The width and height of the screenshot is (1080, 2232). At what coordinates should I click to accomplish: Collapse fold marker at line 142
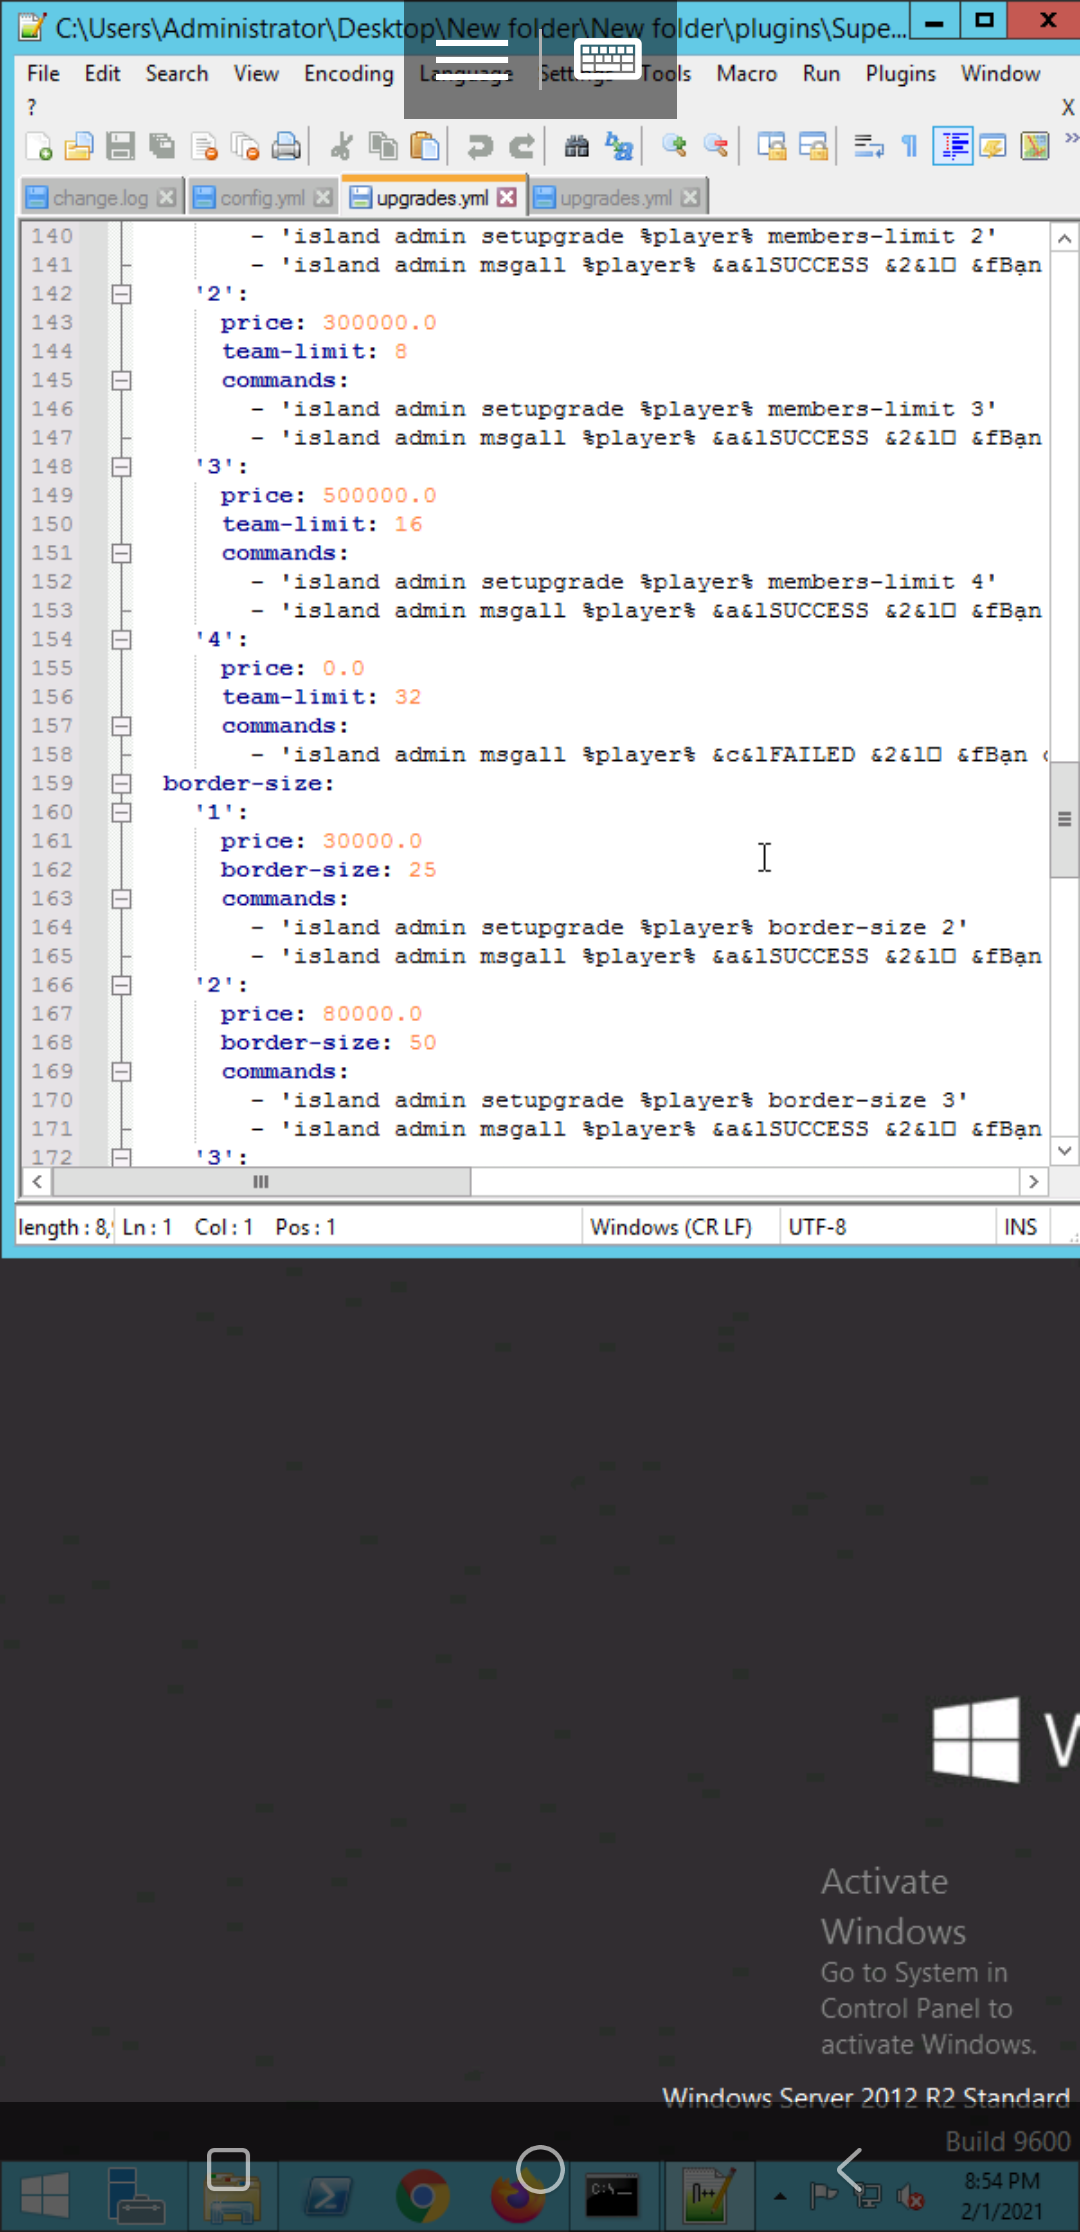click(121, 294)
